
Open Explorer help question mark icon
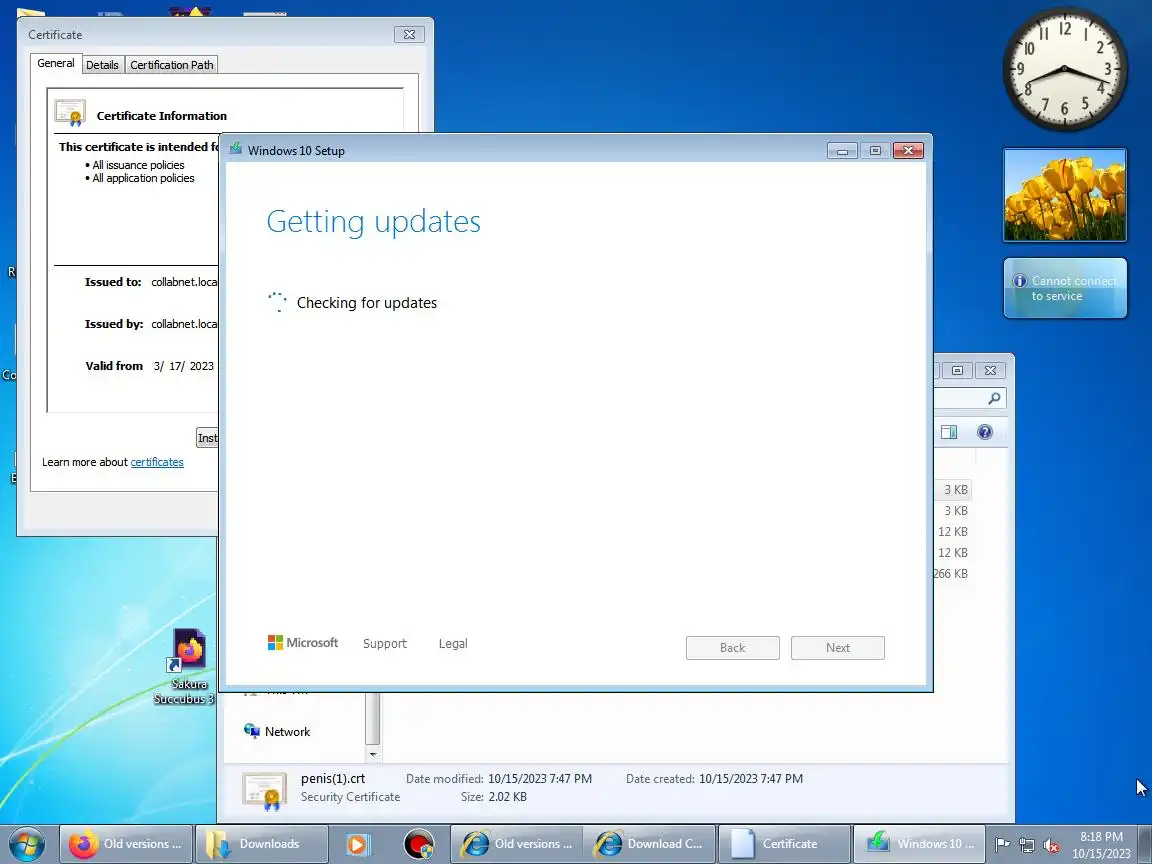point(984,432)
